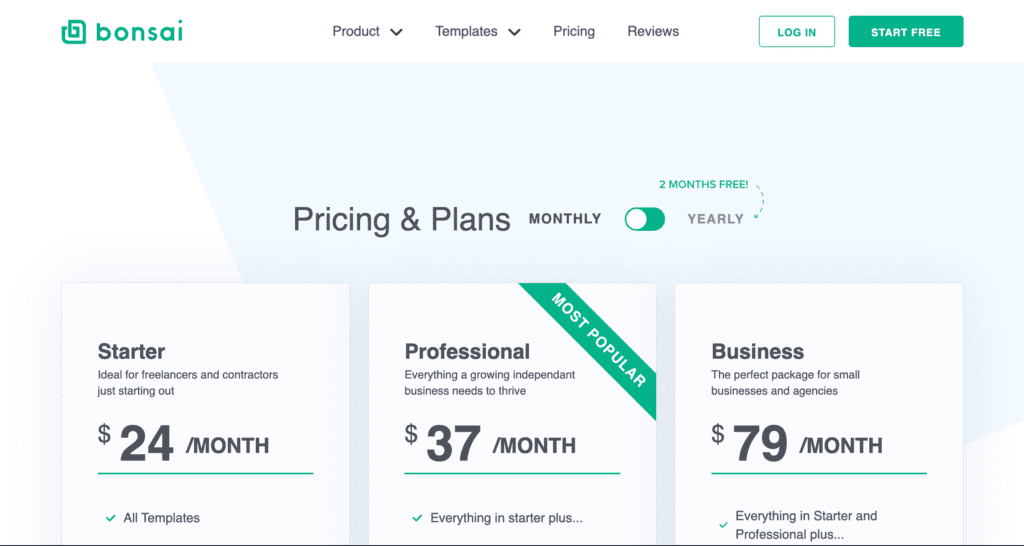1024x546 pixels.
Task: Click the checkmark beside Everything in starter plus
Action: click(x=417, y=518)
